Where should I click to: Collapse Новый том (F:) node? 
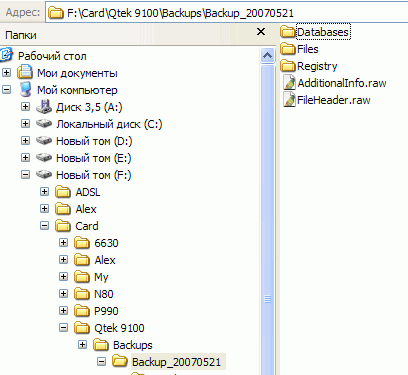tap(25, 175)
